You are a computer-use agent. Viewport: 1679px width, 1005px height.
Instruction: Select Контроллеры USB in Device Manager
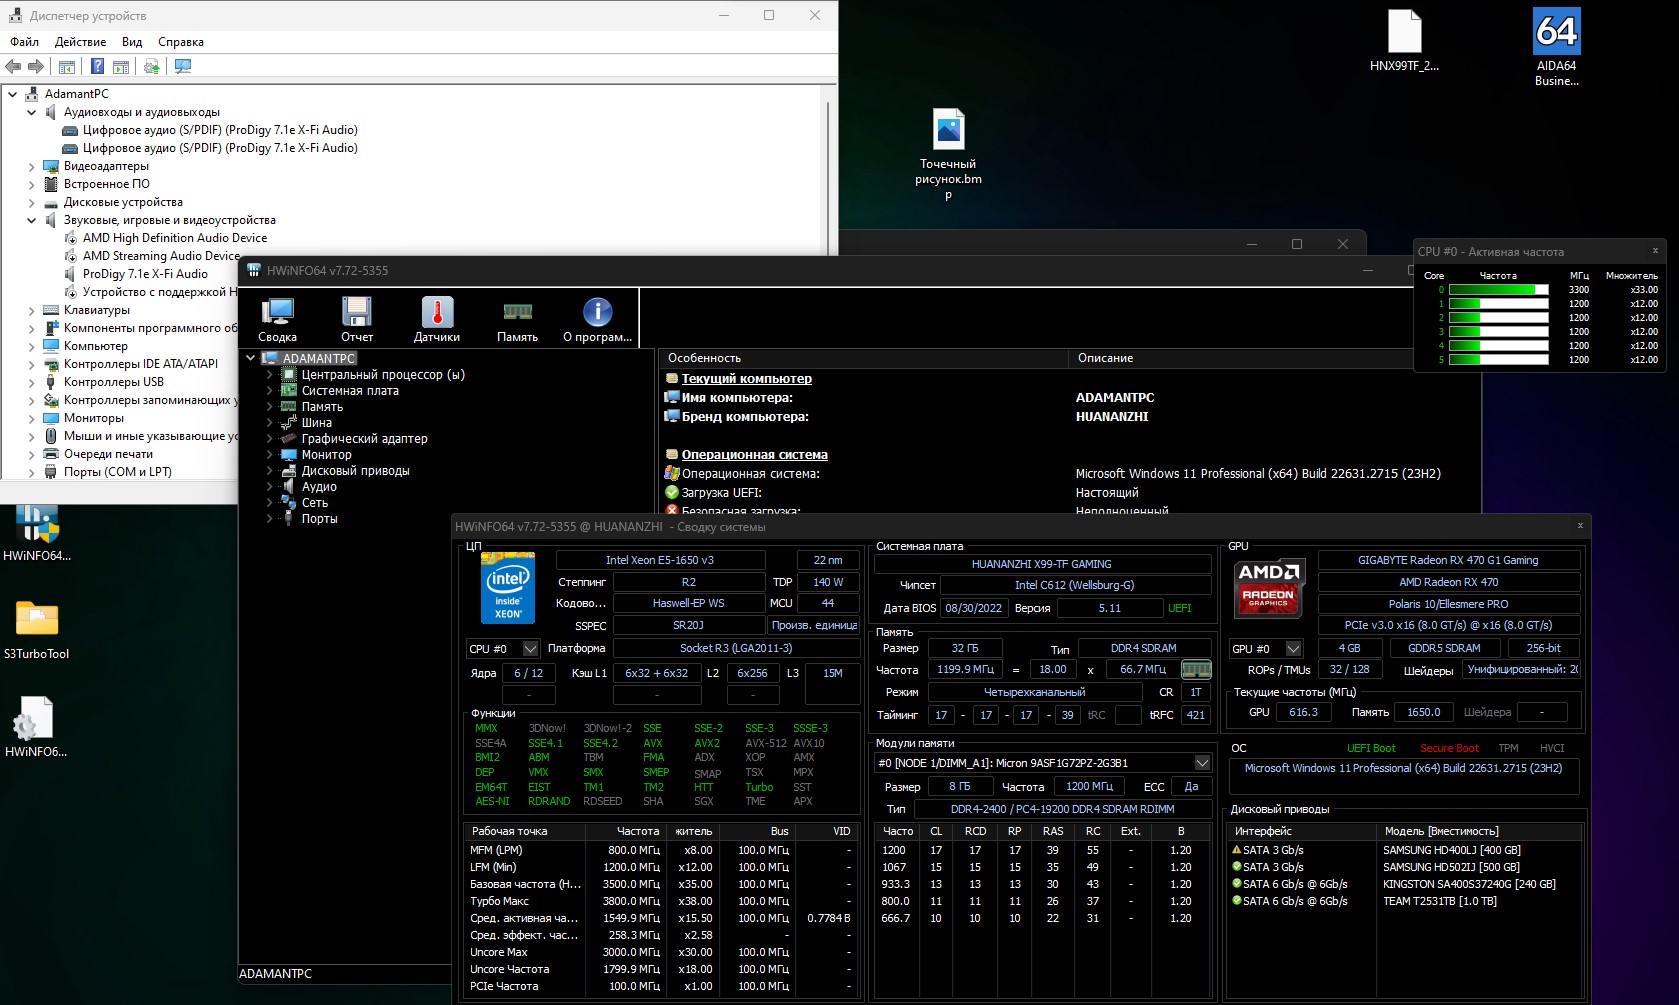tap(113, 382)
